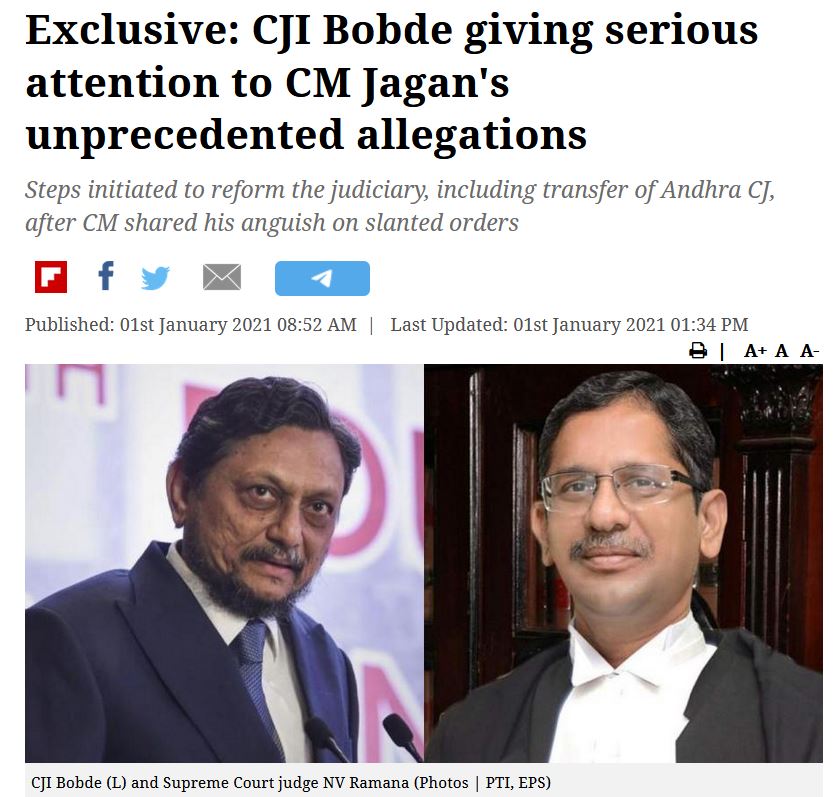The height and width of the screenshot is (797, 836).
Task: Open the CJI Bobde photo on left
Action: click(224, 563)
